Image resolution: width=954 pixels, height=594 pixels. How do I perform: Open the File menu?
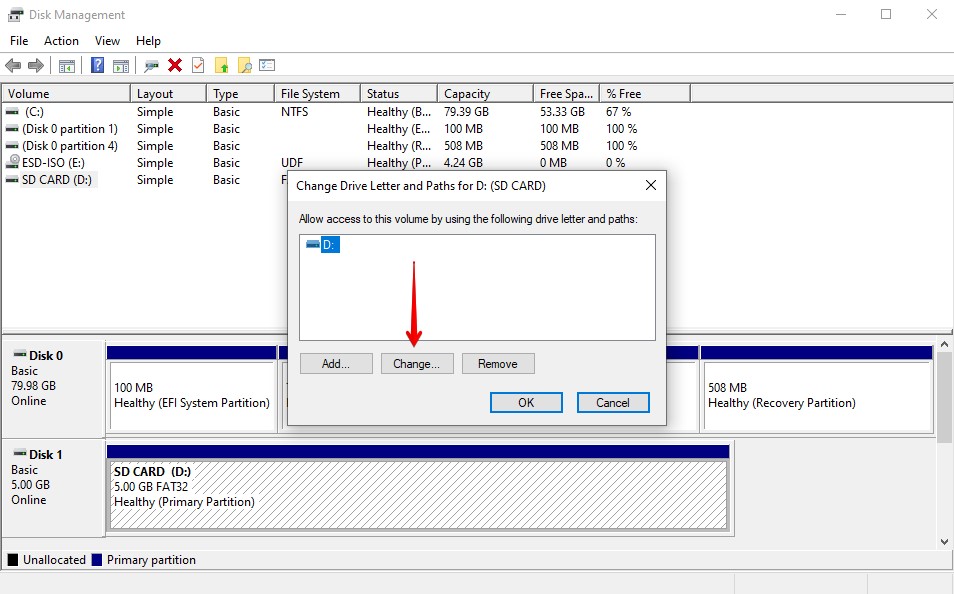[18, 41]
